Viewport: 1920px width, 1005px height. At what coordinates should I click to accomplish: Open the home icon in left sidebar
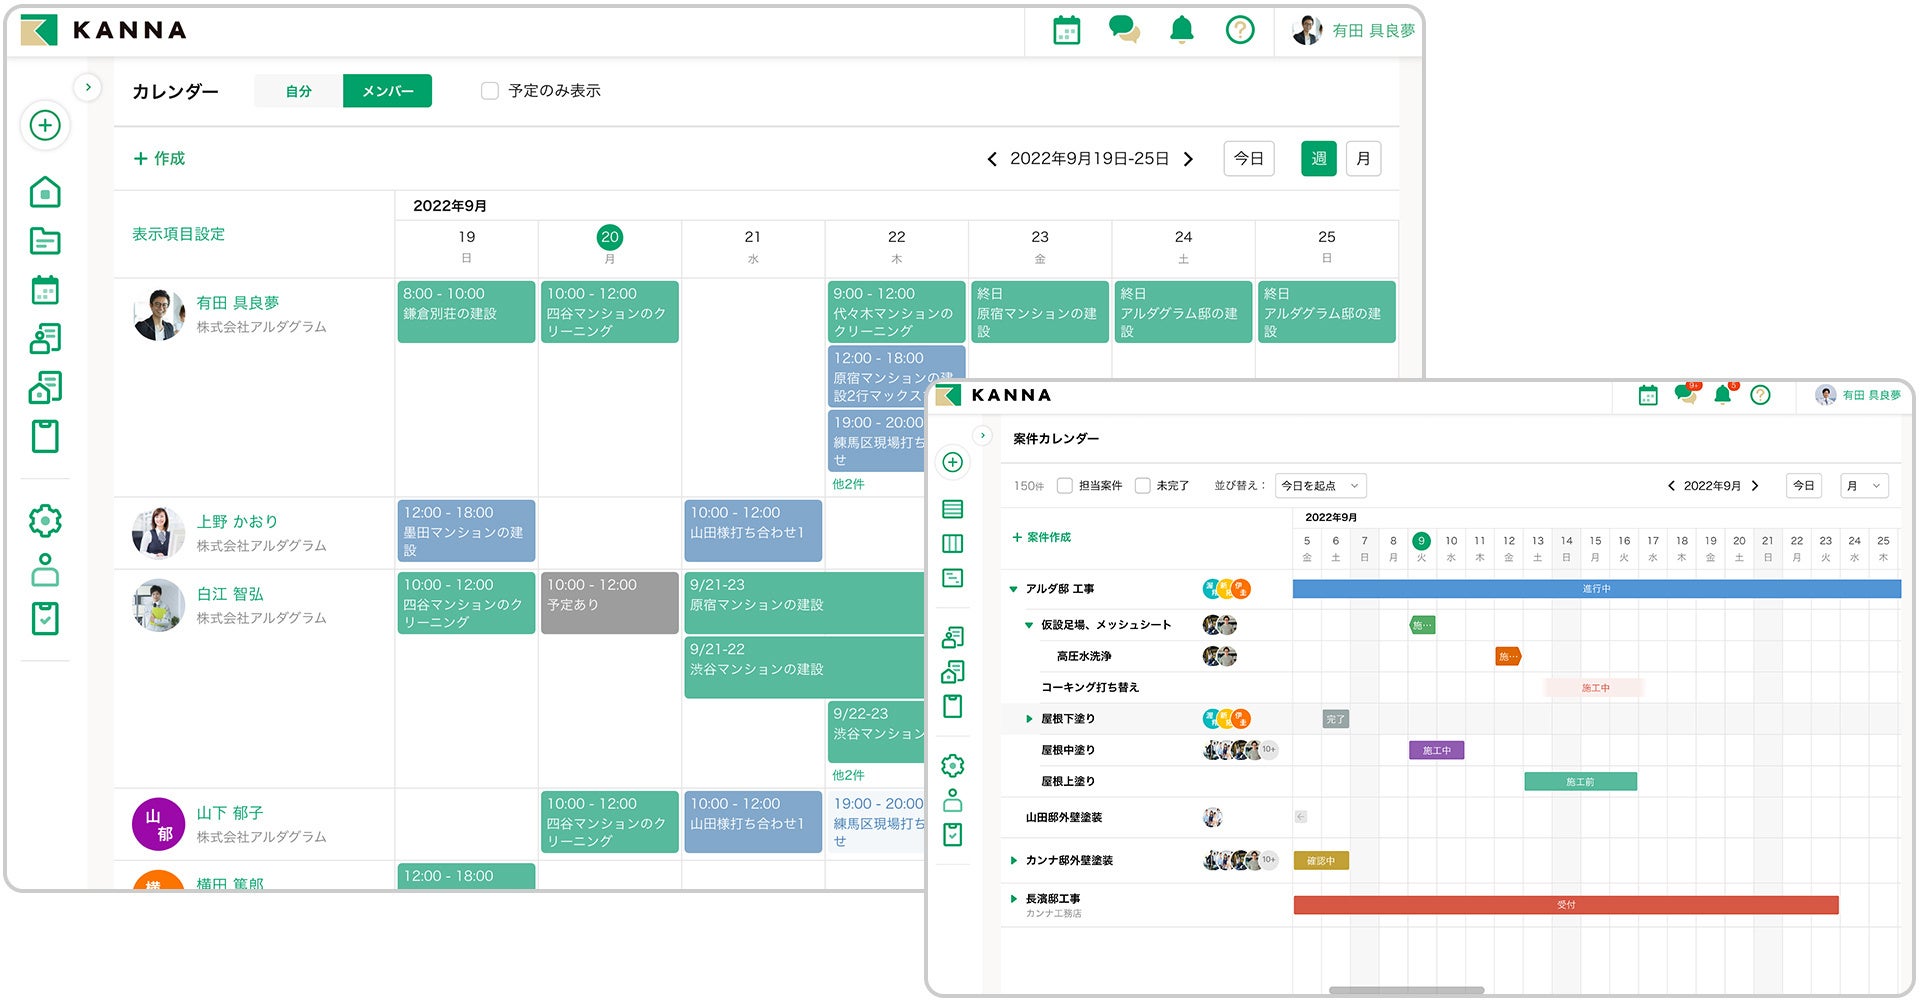coord(45,192)
